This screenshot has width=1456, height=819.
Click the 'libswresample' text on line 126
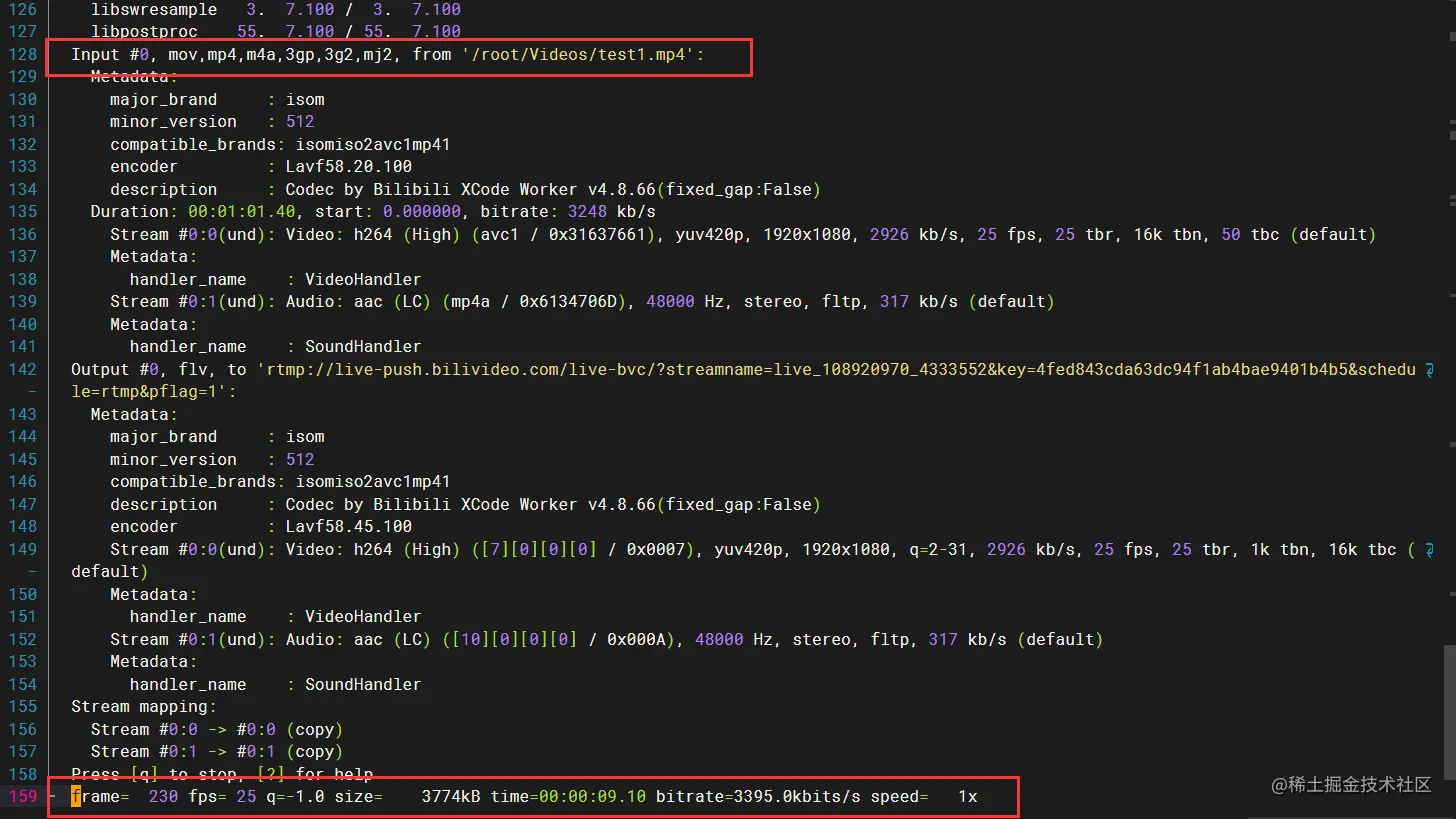154,9
